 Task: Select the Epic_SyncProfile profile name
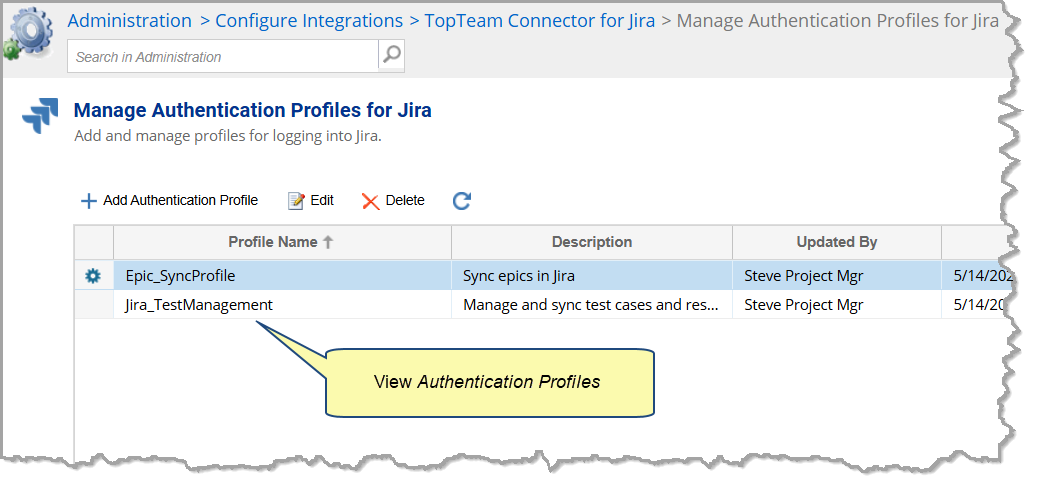[181, 276]
